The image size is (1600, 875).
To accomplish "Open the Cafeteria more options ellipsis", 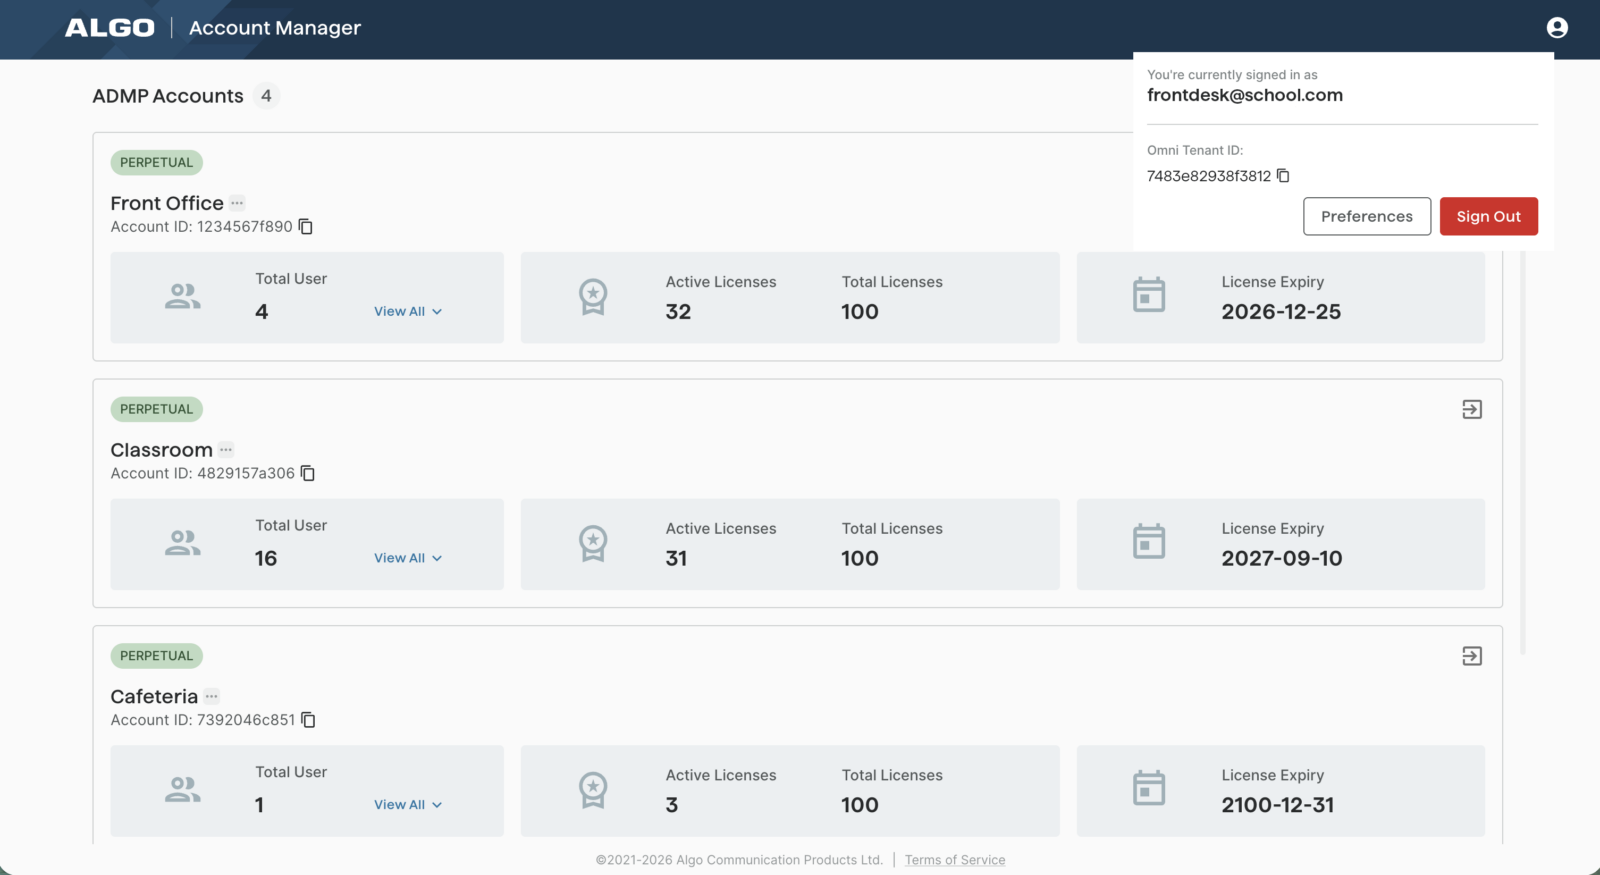I will coord(211,696).
